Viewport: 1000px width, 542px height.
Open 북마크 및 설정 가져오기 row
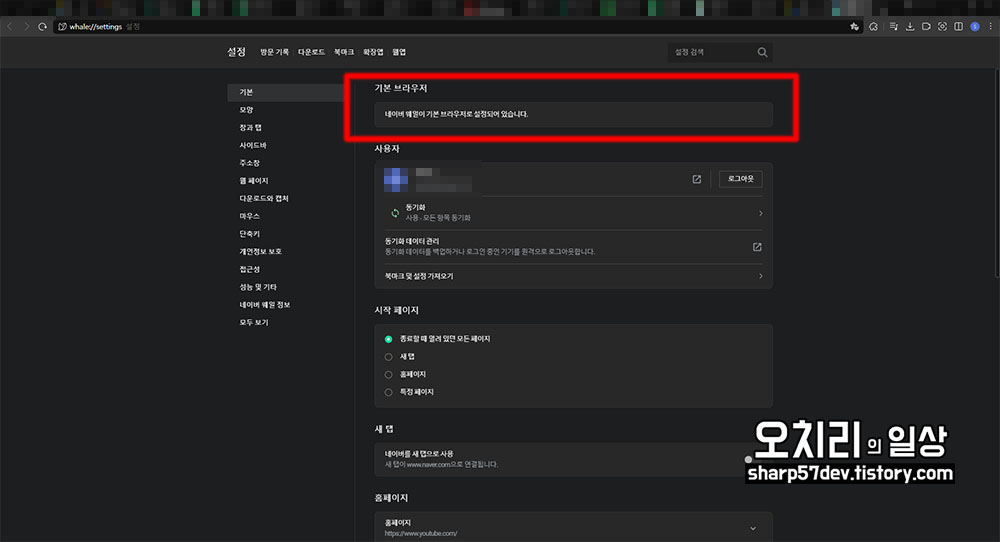pyautogui.click(x=573, y=276)
